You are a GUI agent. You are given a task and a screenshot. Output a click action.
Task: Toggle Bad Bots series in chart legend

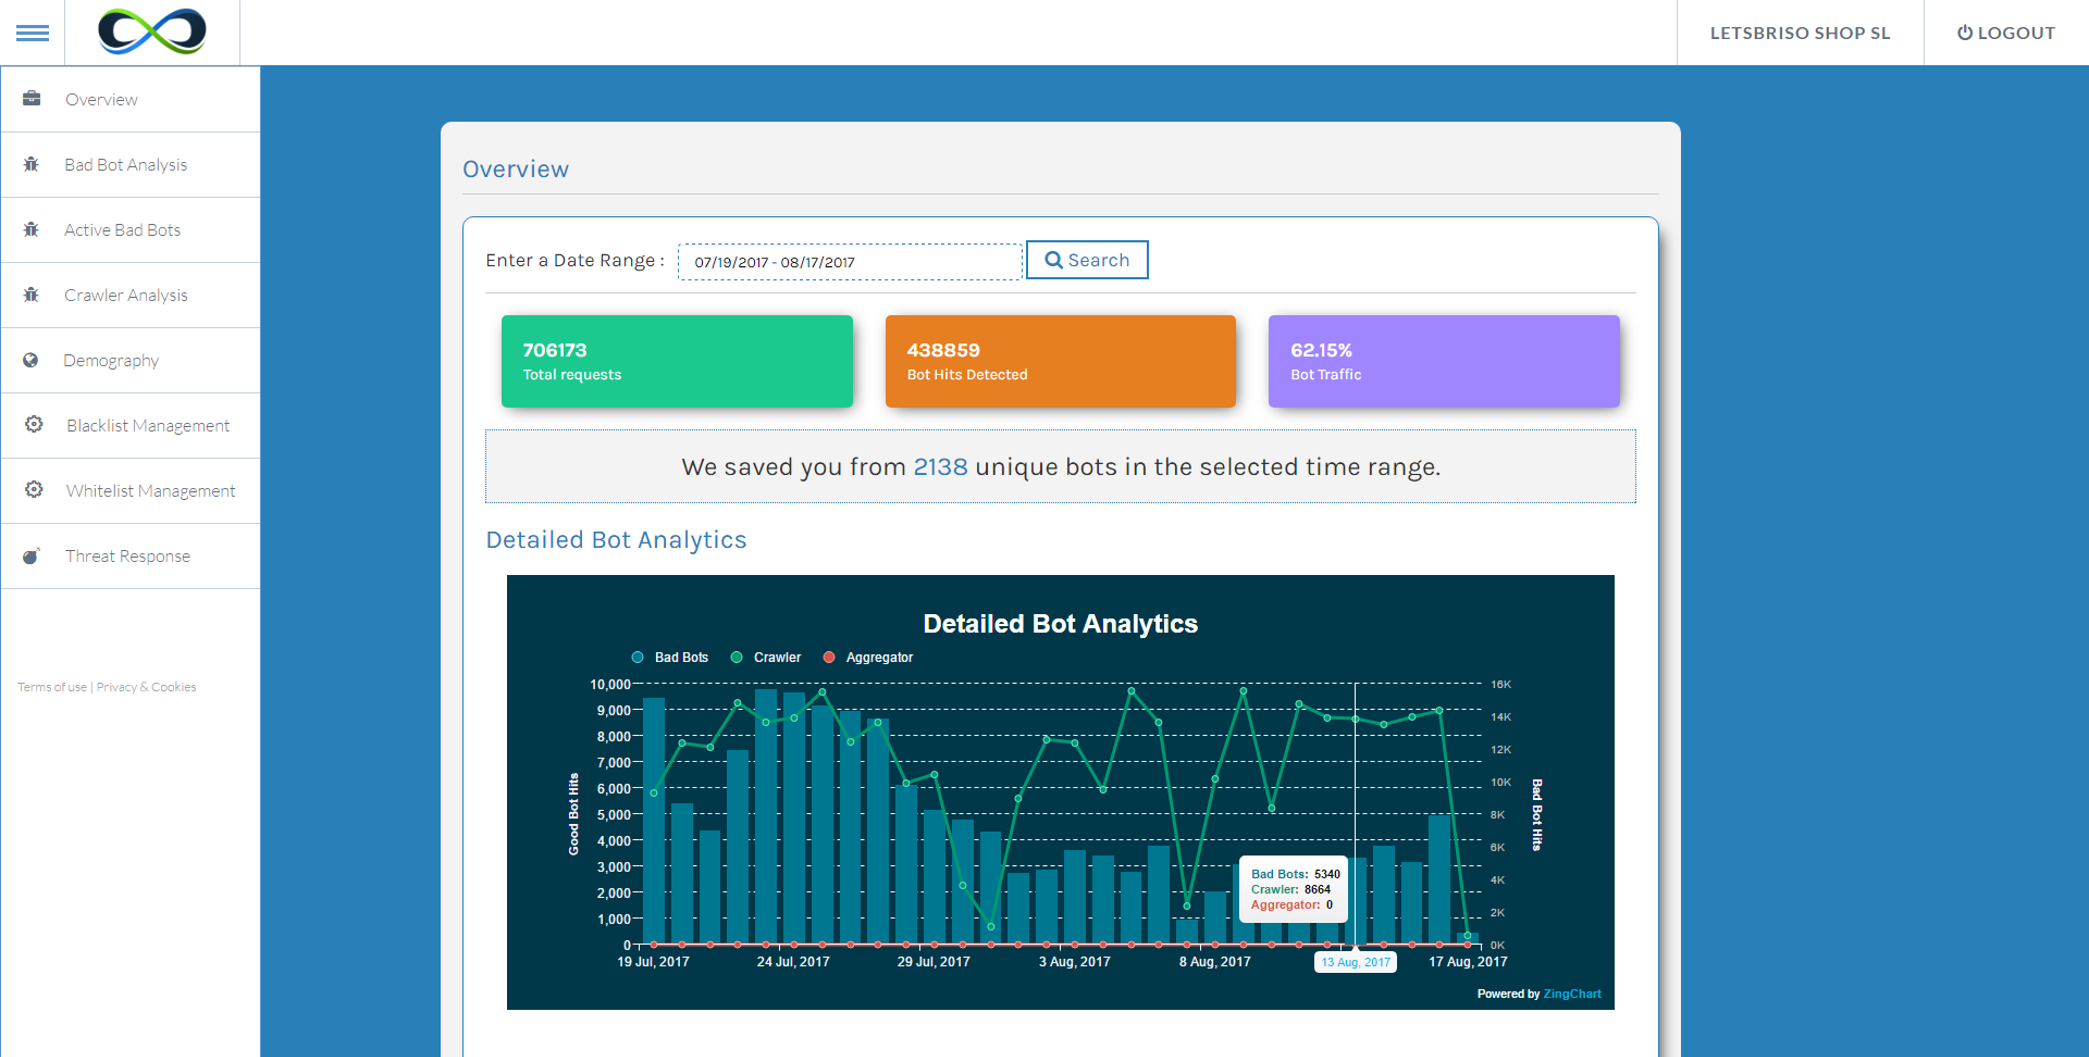(x=681, y=657)
